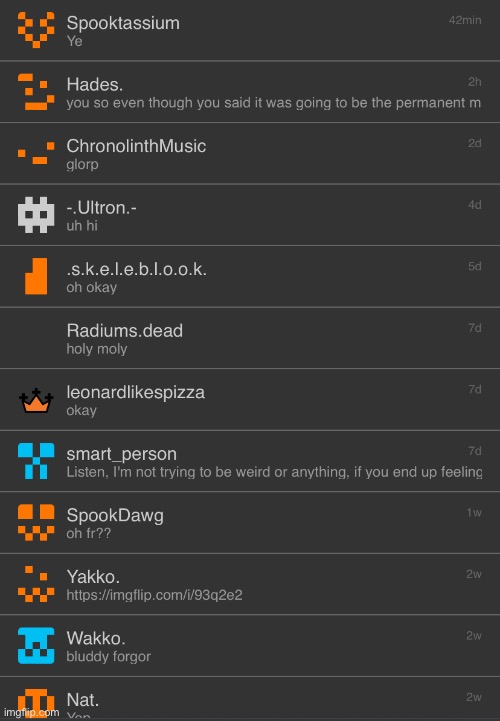Click Yakko.'s orange smiley avatar
The height and width of the screenshot is (721, 500).
pyautogui.click(x=36, y=584)
